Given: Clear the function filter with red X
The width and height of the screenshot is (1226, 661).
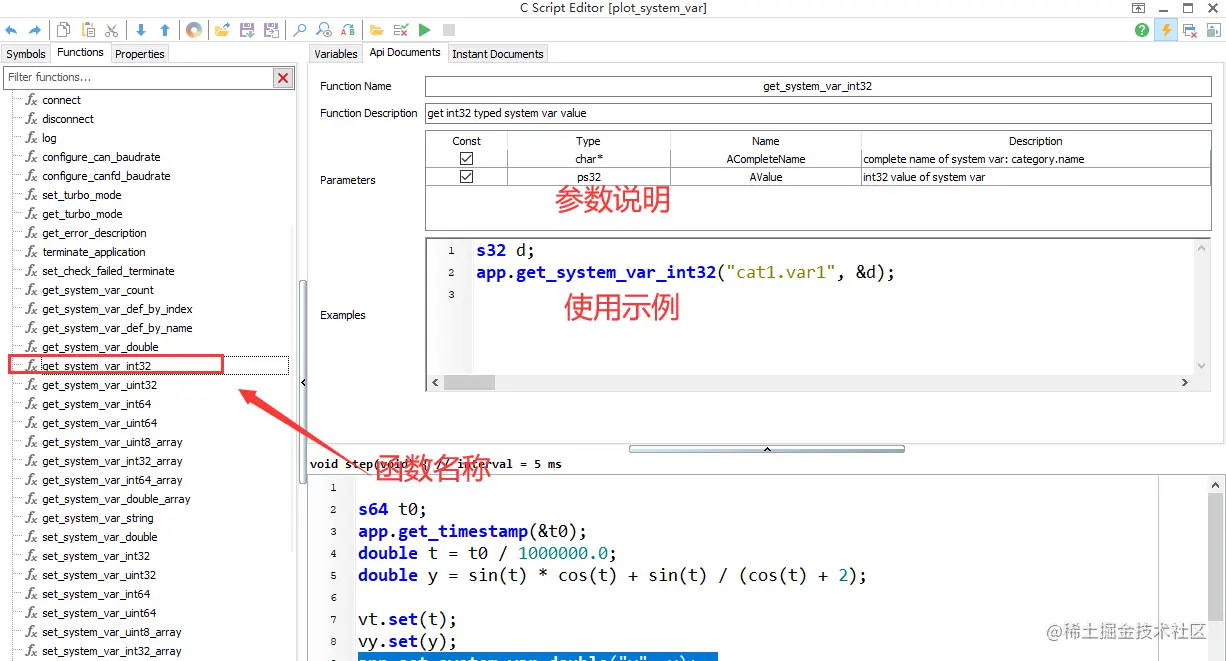Looking at the screenshot, I should [x=283, y=77].
